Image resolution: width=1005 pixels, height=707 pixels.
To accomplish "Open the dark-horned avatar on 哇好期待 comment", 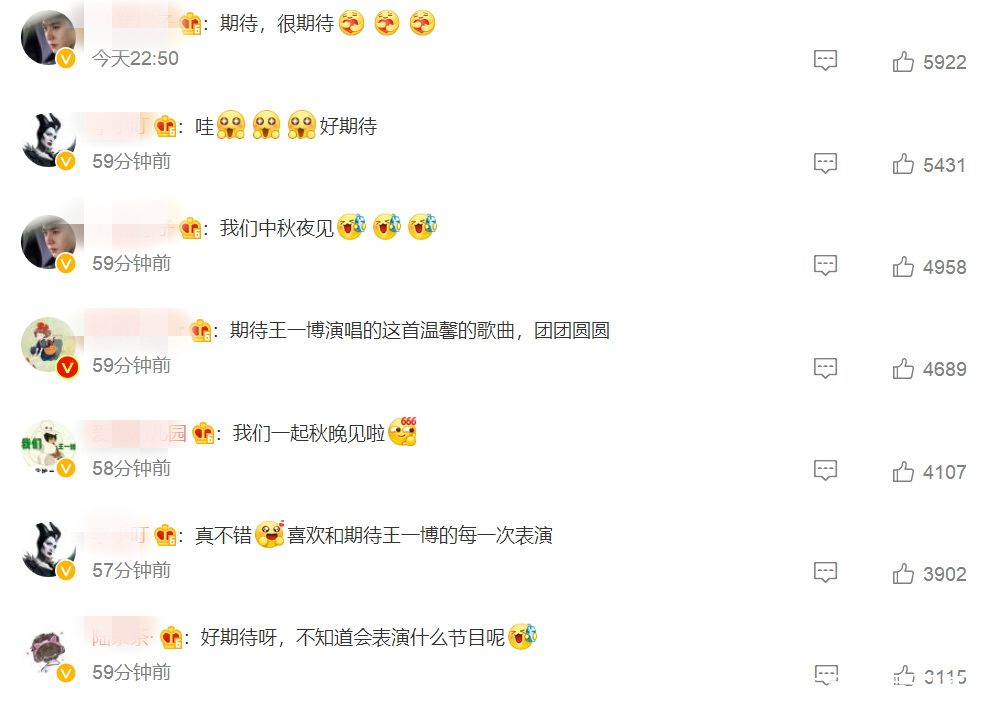I will point(48,140).
